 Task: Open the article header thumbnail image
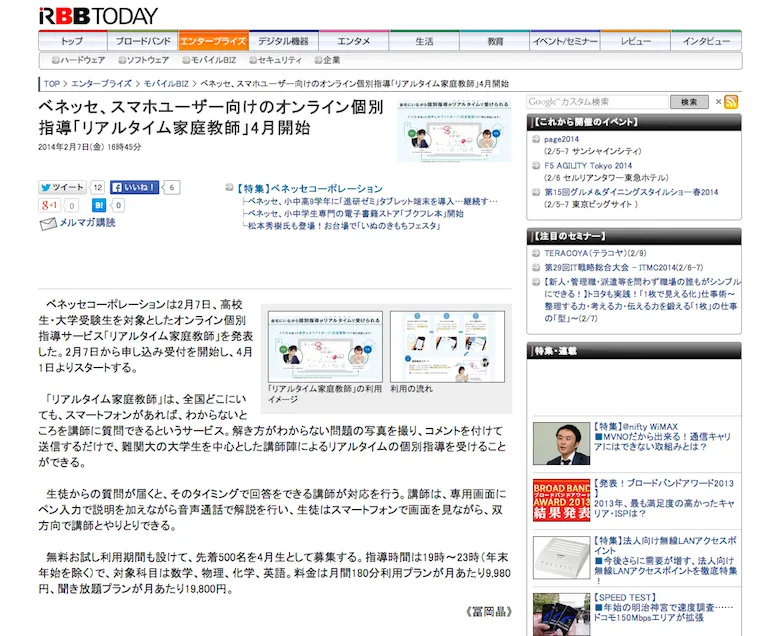click(x=454, y=131)
